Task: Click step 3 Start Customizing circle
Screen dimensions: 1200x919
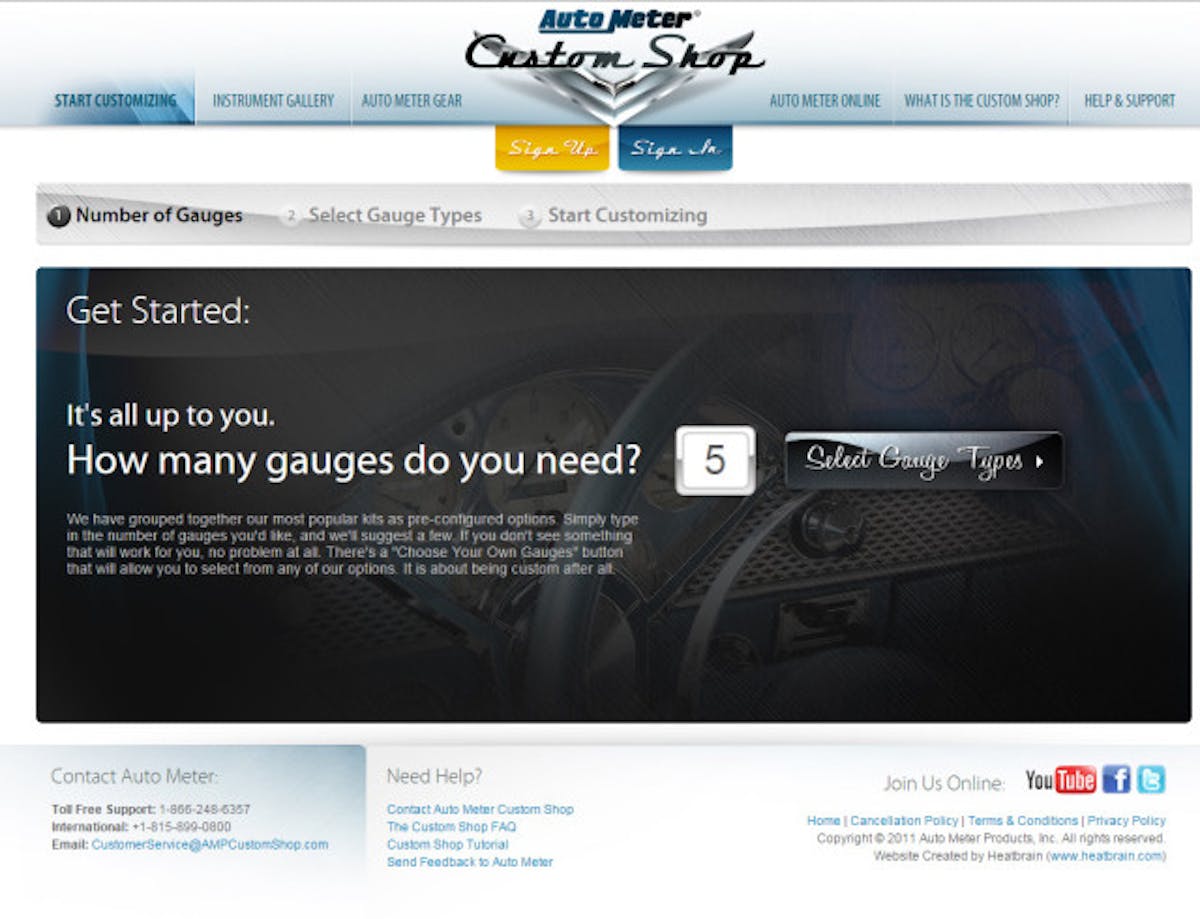Action: tap(529, 215)
